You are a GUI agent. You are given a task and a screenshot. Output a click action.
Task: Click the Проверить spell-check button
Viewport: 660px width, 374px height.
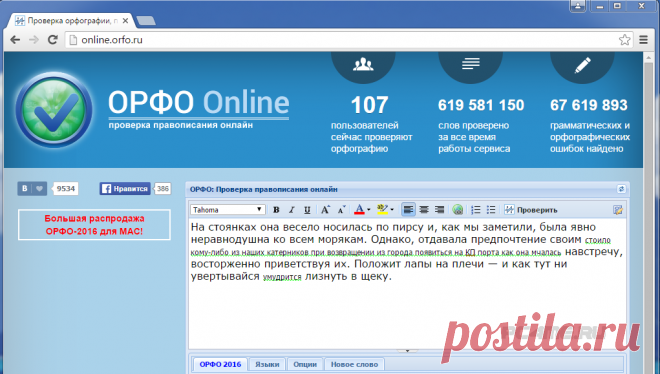pyautogui.click(x=531, y=210)
